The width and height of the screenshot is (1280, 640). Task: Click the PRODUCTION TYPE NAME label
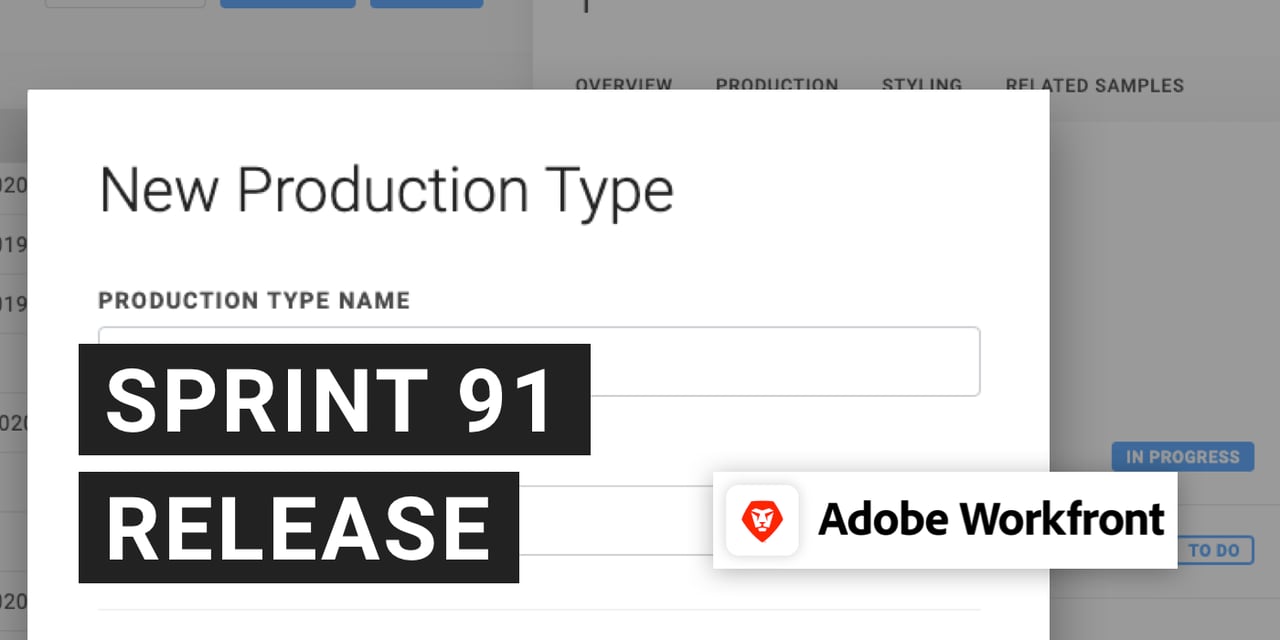(254, 301)
